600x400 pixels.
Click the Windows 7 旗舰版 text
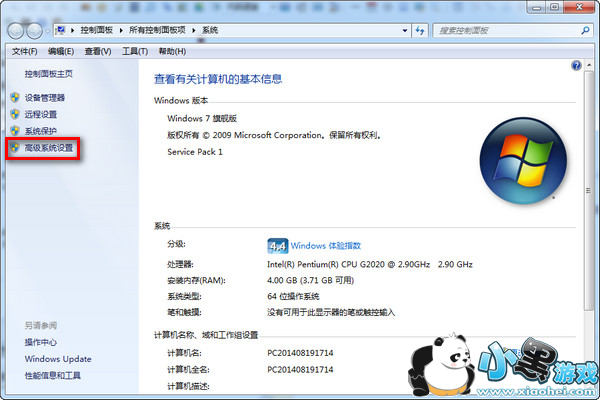pos(202,119)
